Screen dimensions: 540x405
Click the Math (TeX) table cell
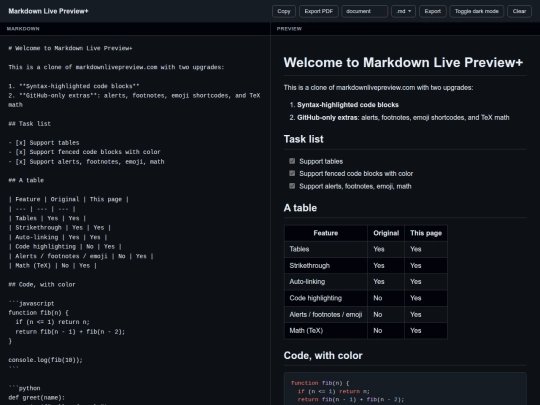[x=326, y=331]
